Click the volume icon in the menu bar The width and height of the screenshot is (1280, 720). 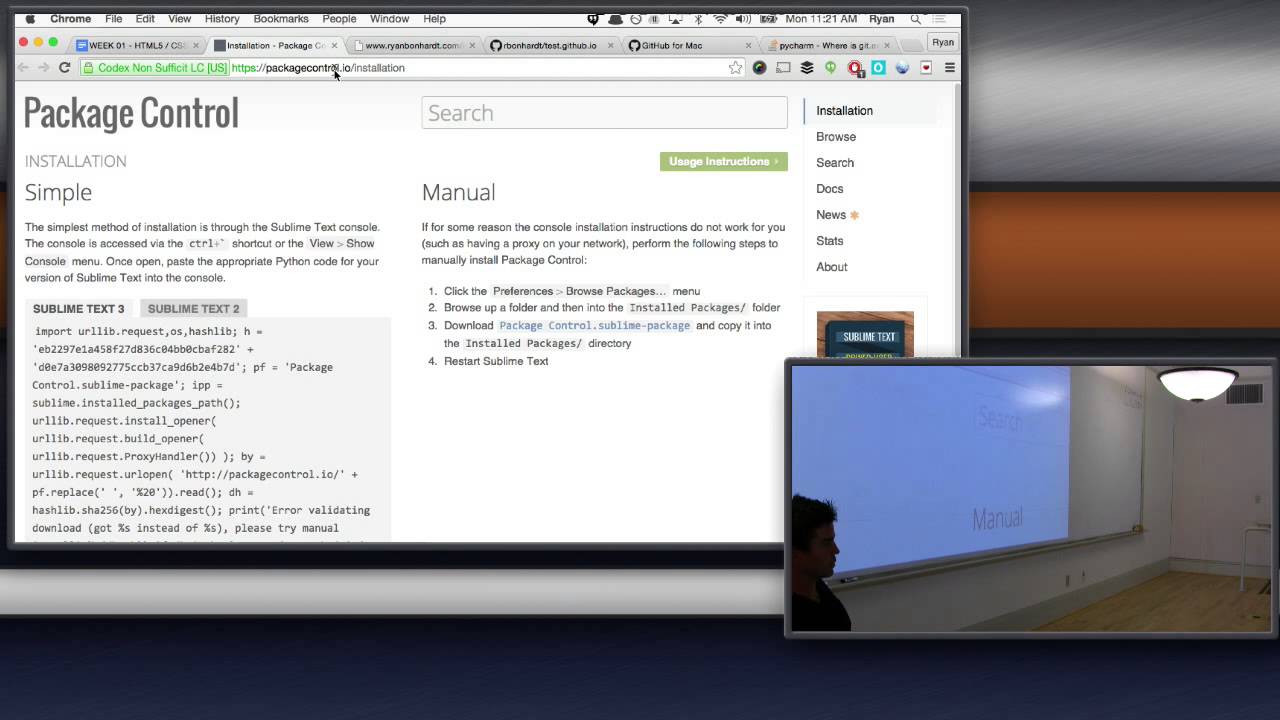click(743, 19)
